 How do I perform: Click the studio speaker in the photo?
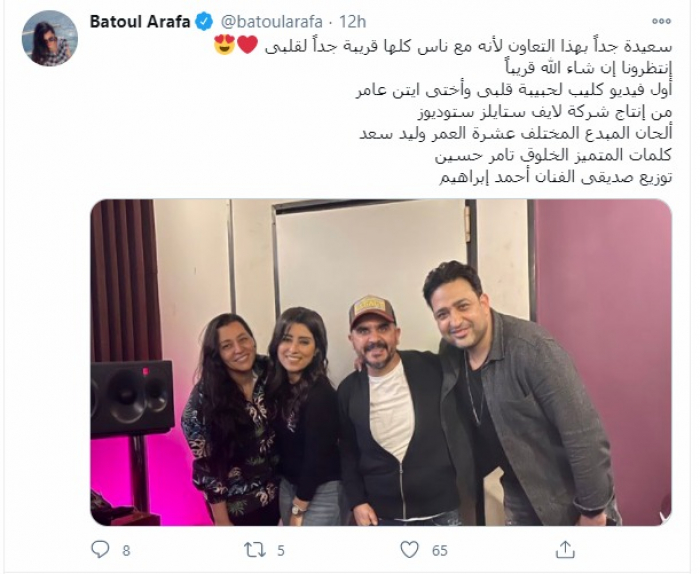click(132, 398)
